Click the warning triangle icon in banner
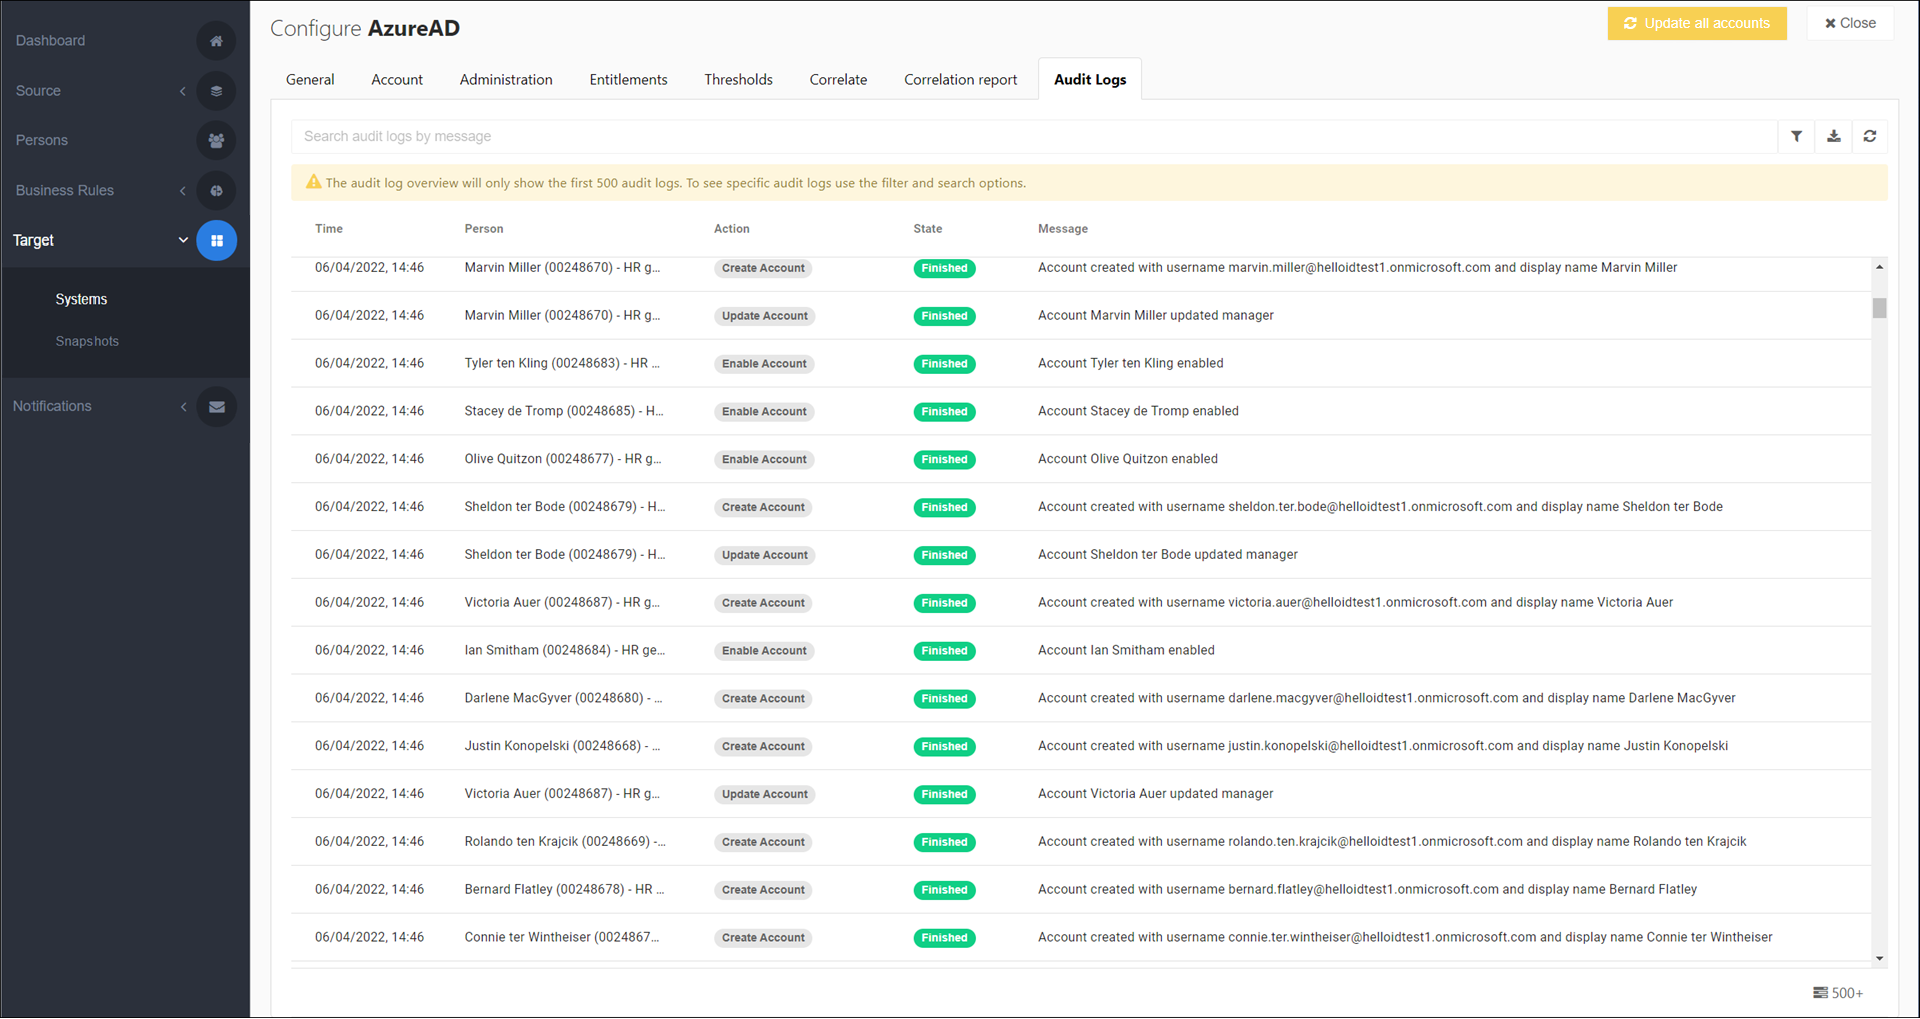Image resolution: width=1920 pixels, height=1019 pixels. click(x=313, y=182)
